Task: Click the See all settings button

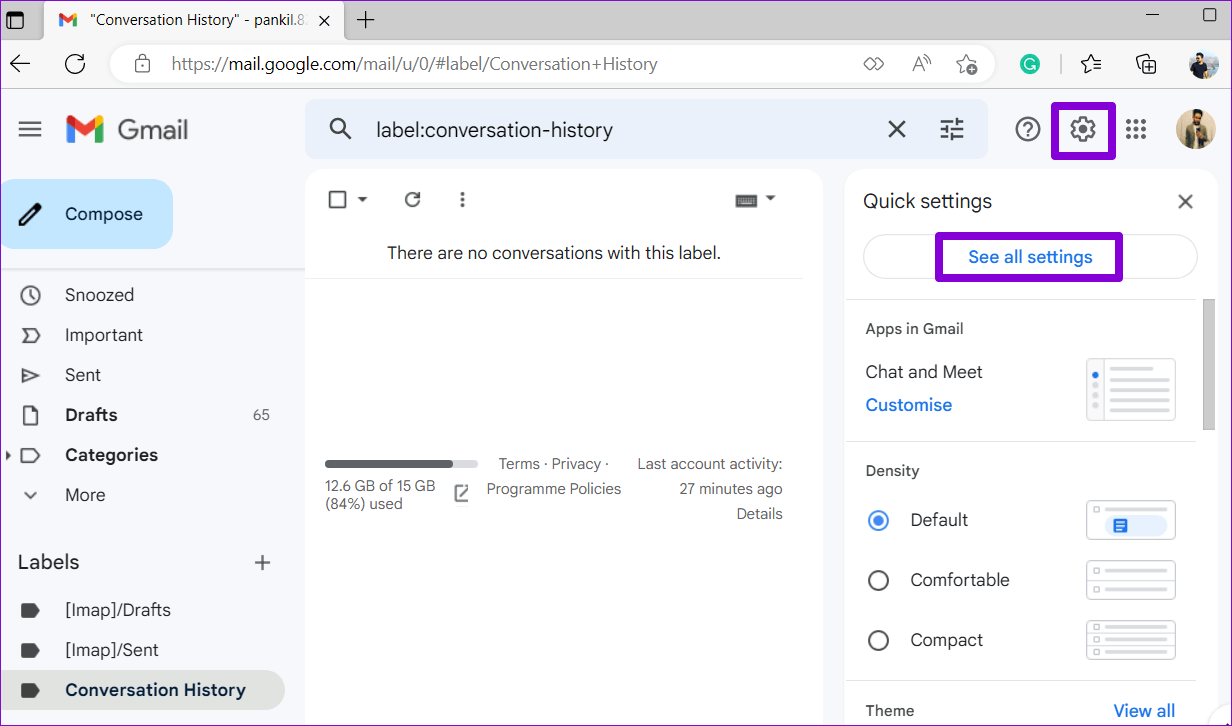Action: (1030, 257)
